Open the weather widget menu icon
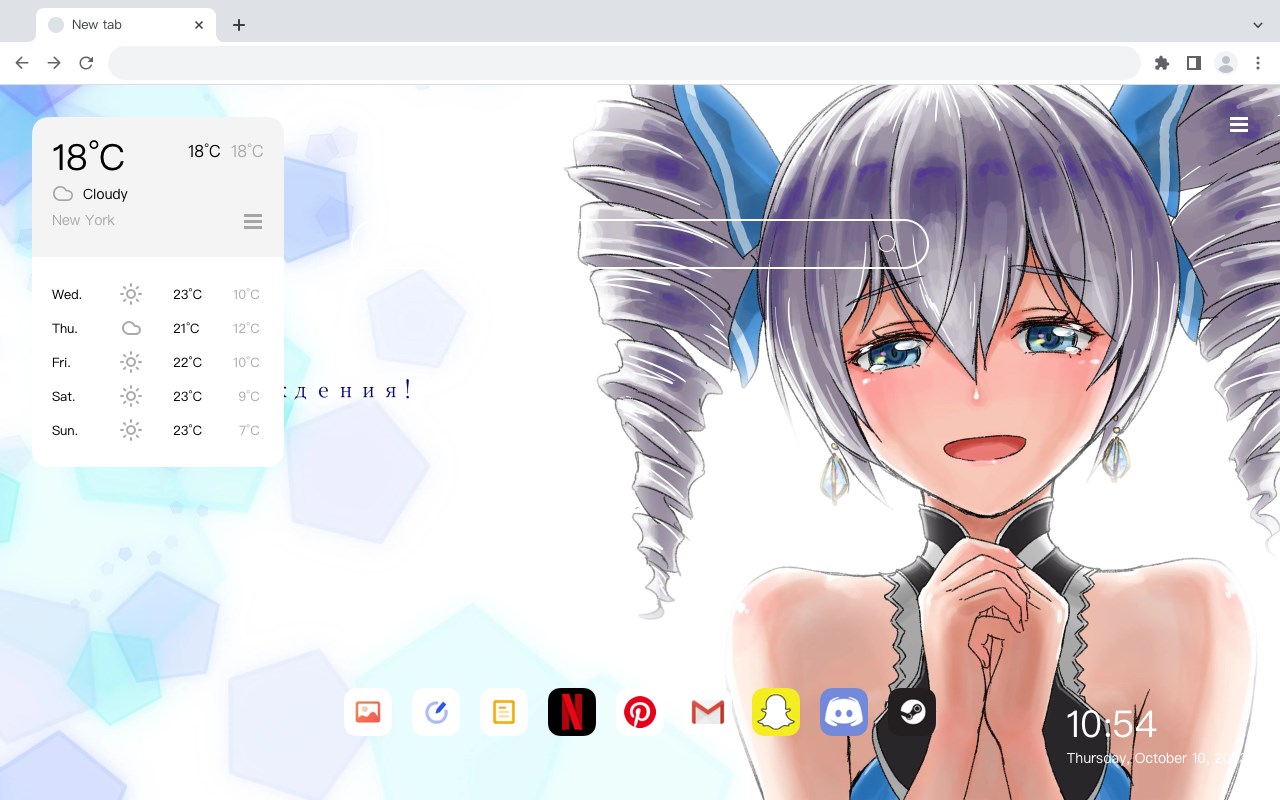The height and width of the screenshot is (800, 1280). [x=253, y=221]
